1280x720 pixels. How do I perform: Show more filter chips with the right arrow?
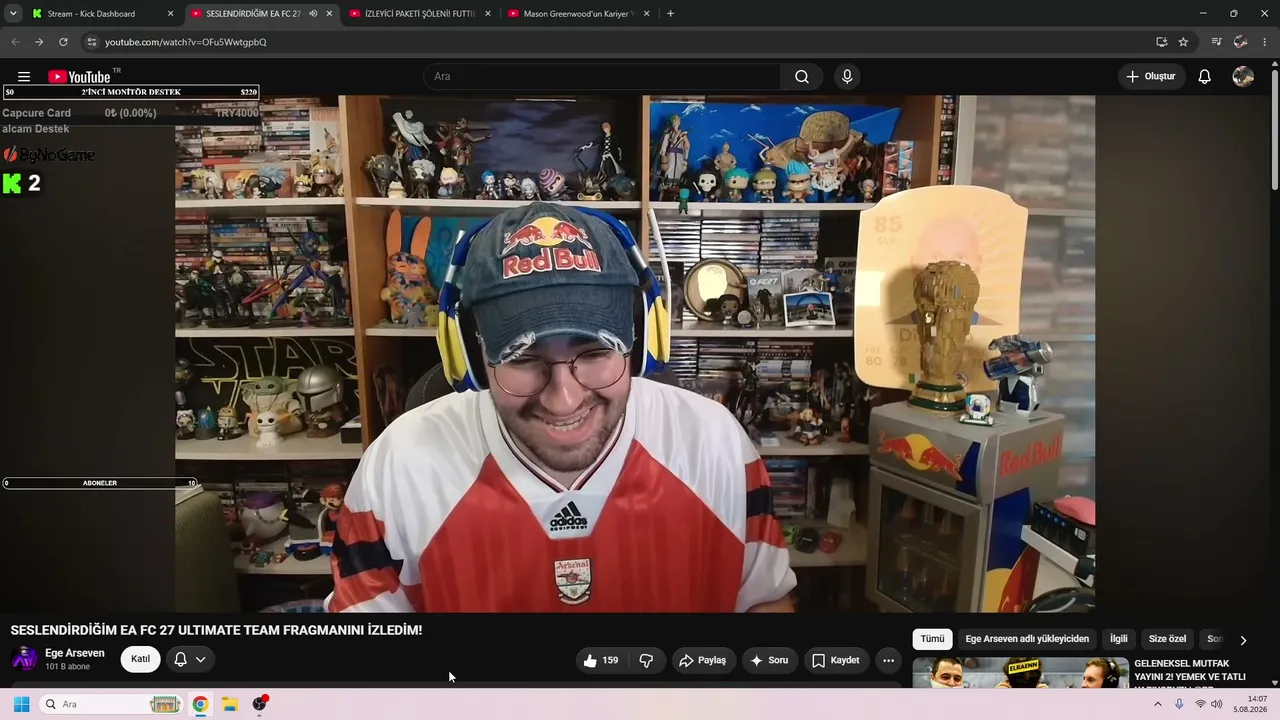1243,640
